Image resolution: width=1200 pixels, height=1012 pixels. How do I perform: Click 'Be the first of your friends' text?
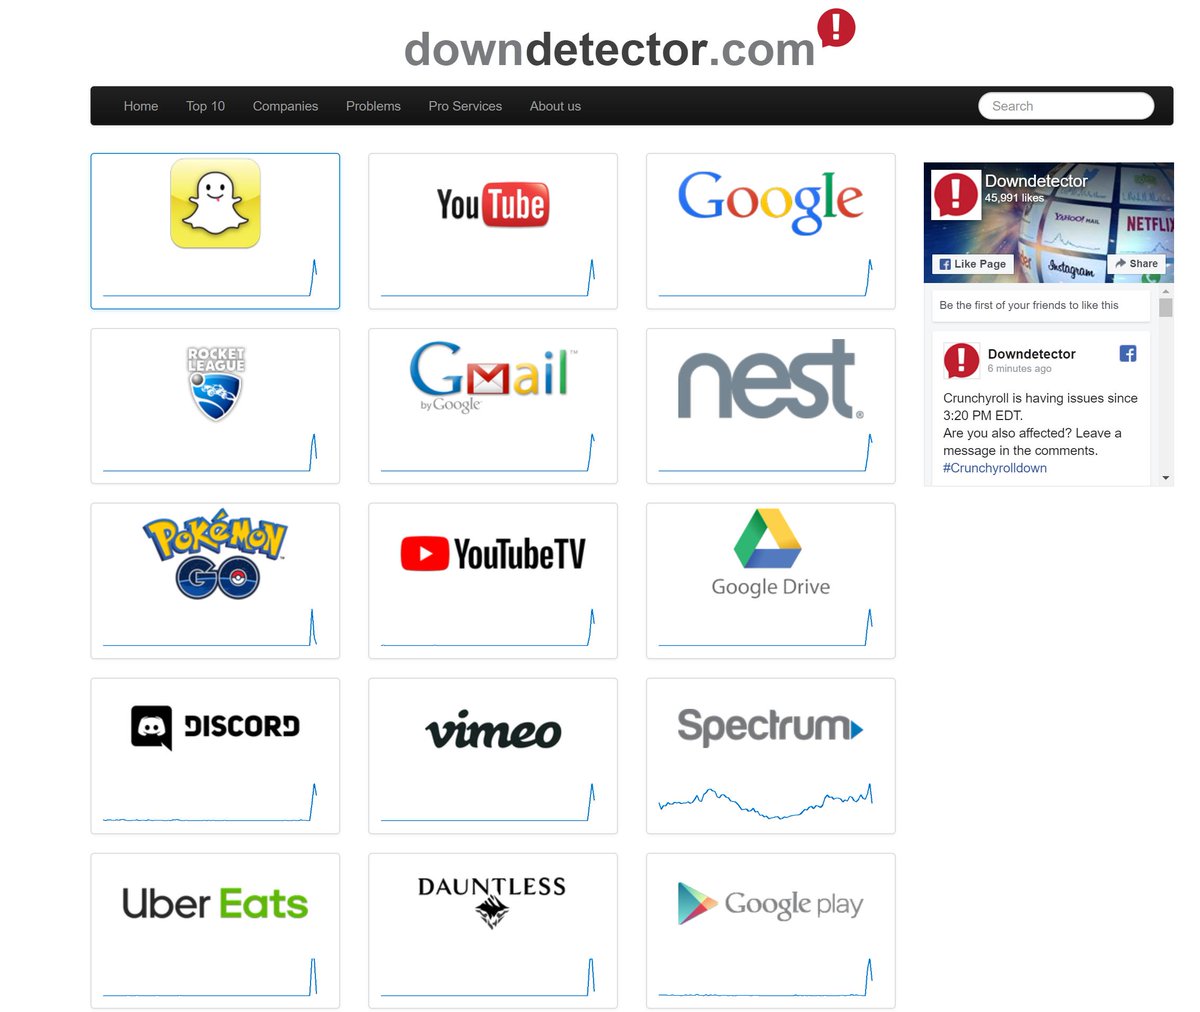[x=1029, y=305]
